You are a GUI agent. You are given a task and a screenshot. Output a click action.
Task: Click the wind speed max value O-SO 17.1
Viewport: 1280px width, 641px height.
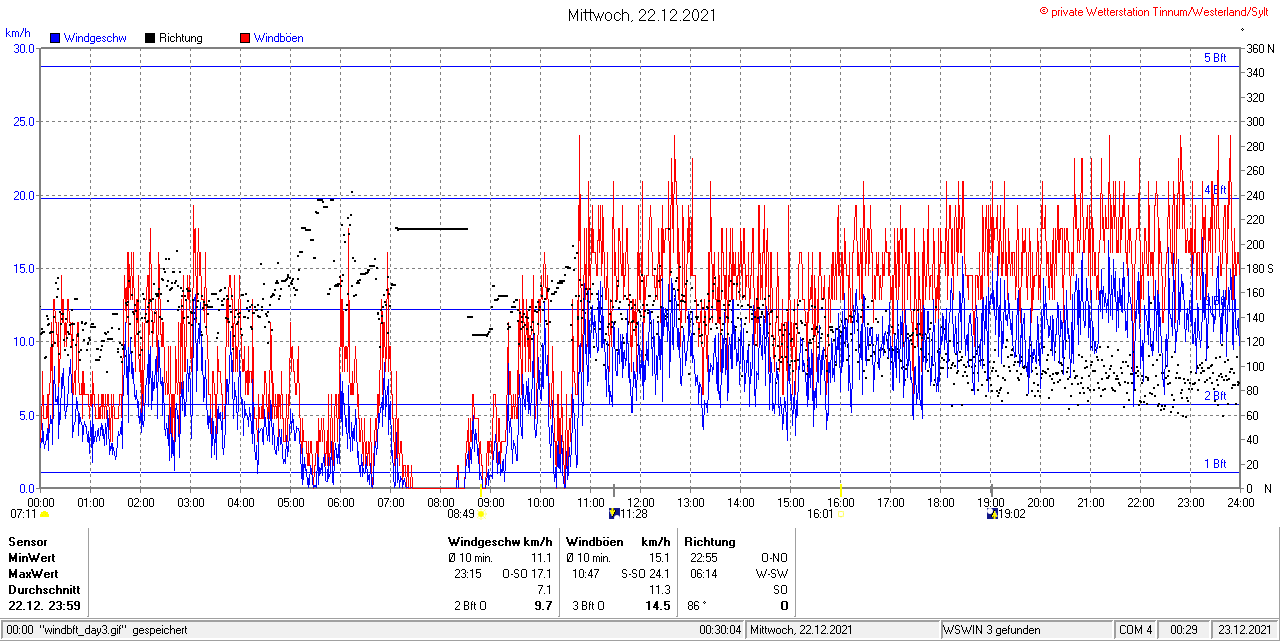(x=526, y=574)
